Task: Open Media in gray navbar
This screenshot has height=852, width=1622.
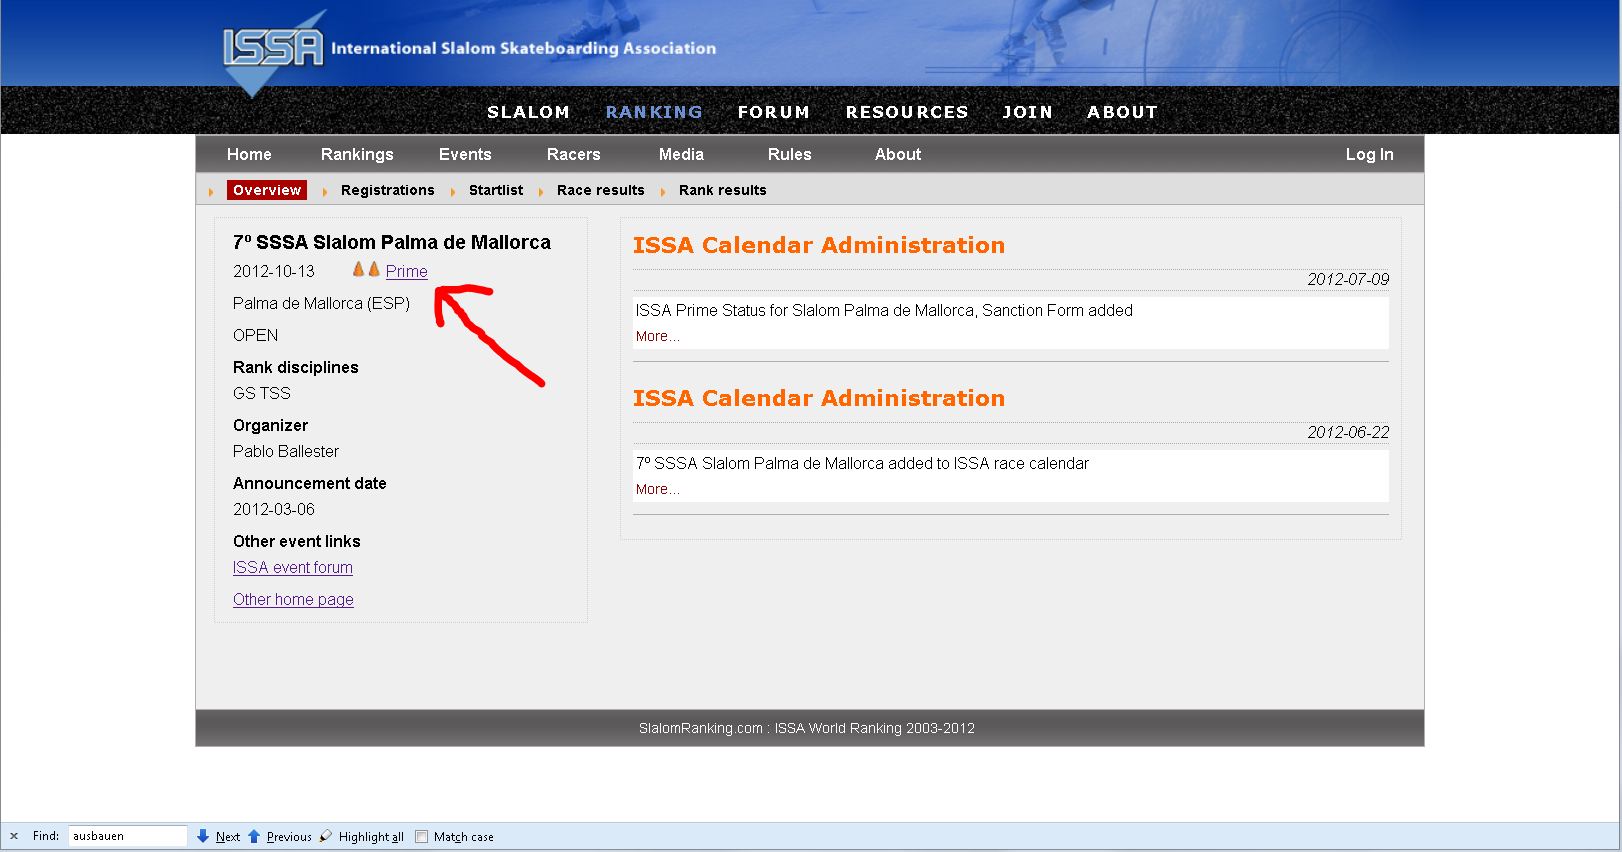Action: pyautogui.click(x=681, y=154)
